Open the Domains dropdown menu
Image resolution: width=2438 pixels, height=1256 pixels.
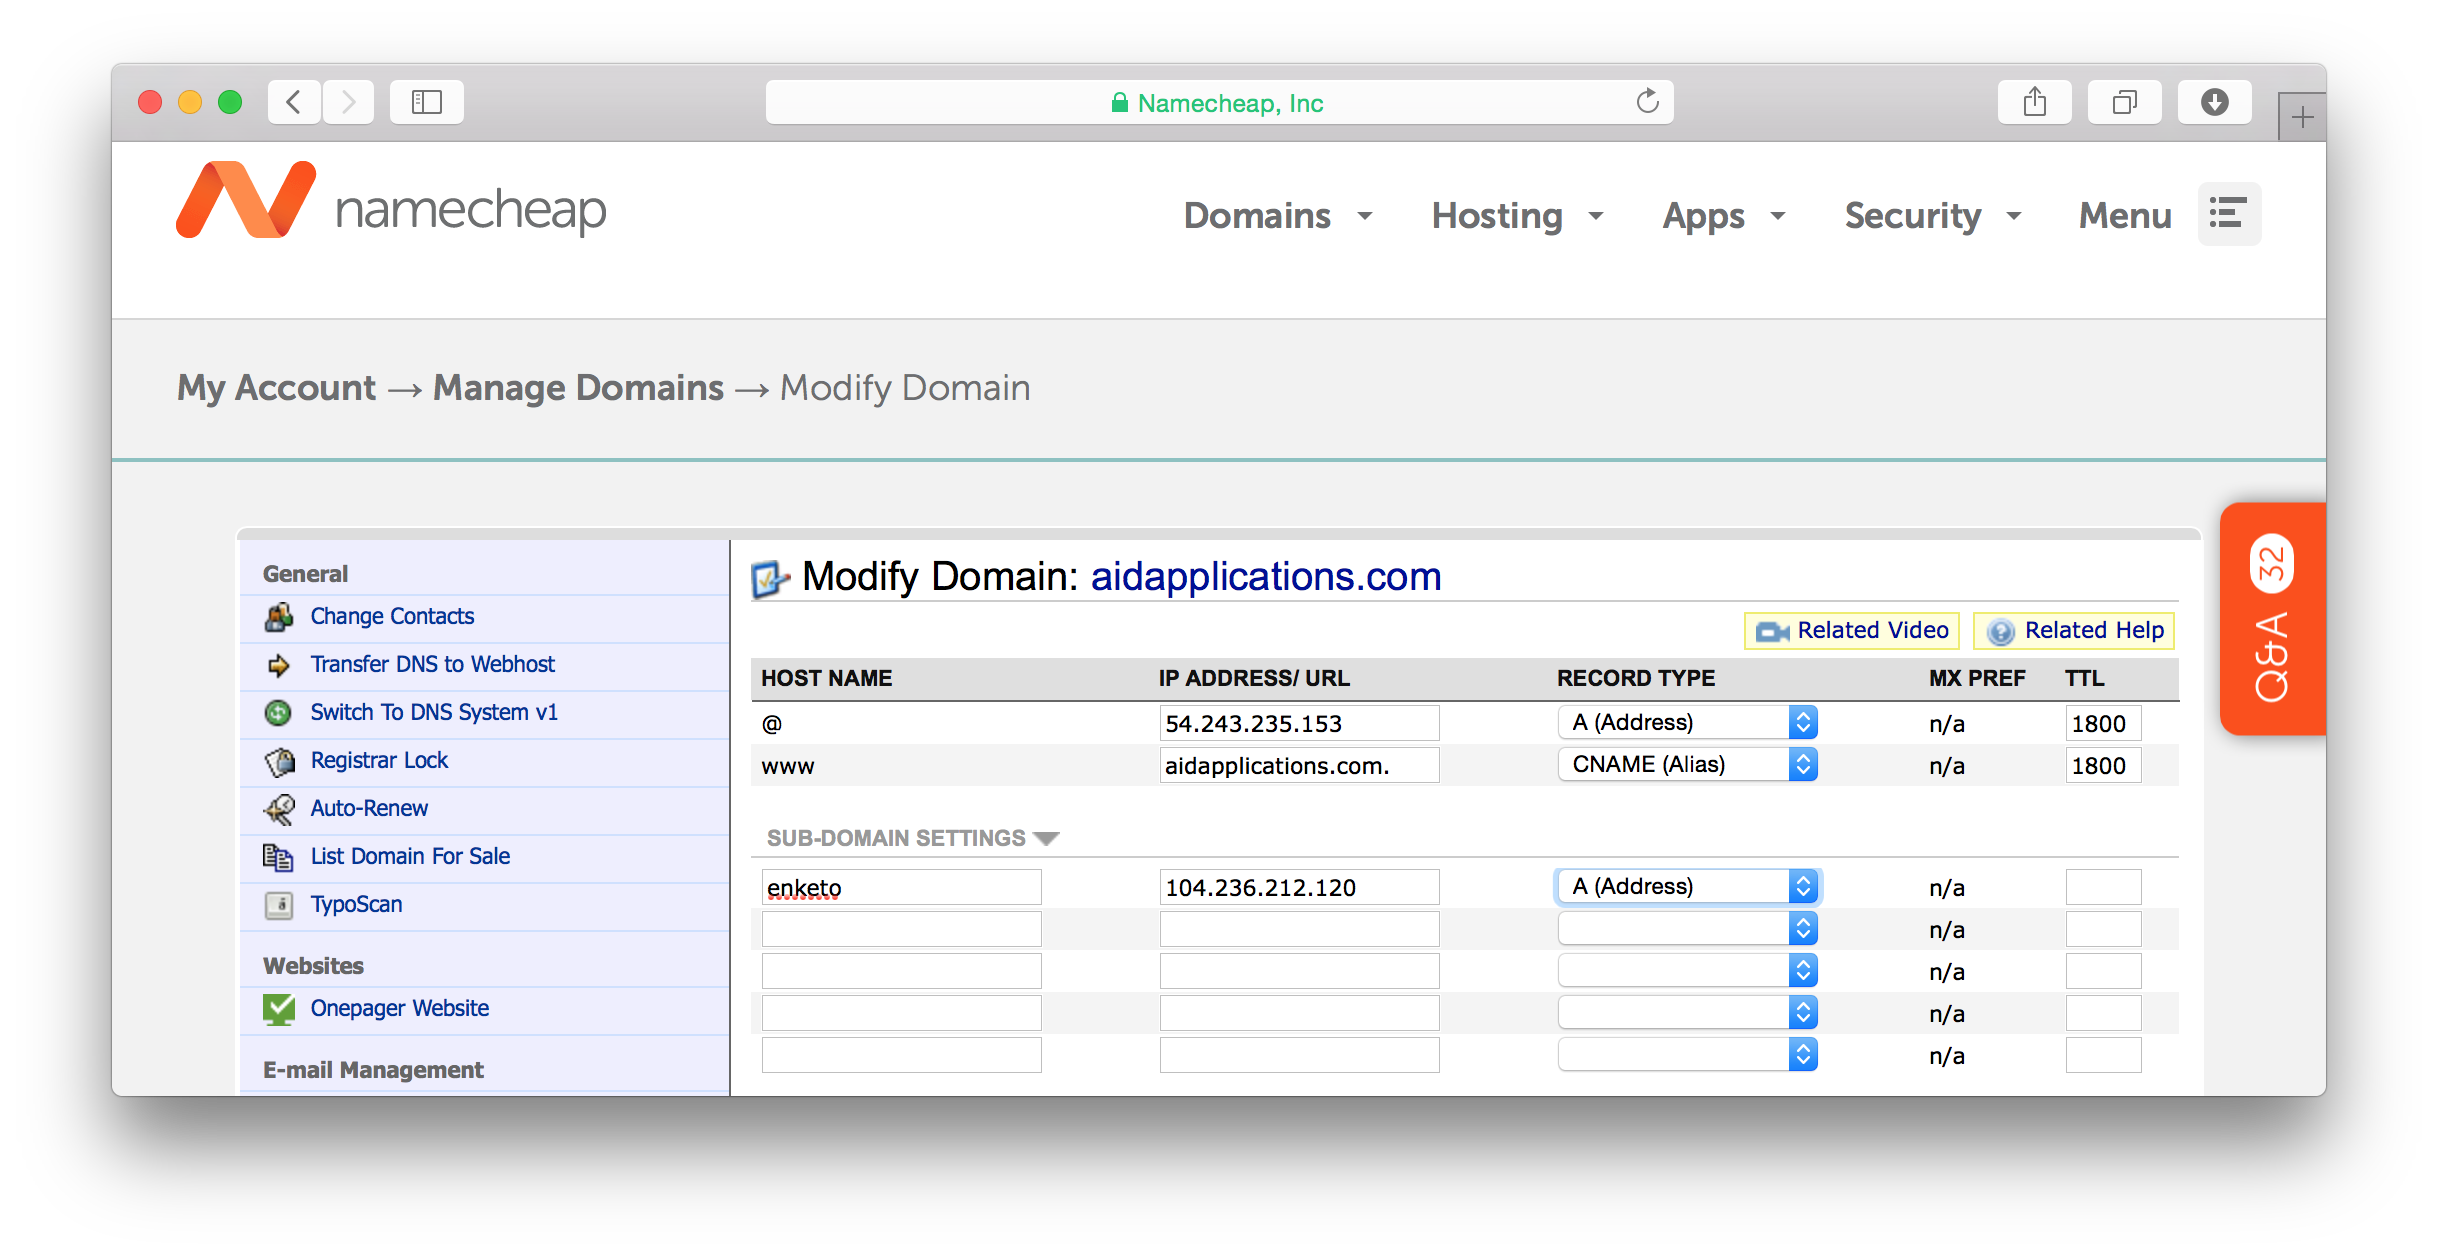(x=1278, y=215)
